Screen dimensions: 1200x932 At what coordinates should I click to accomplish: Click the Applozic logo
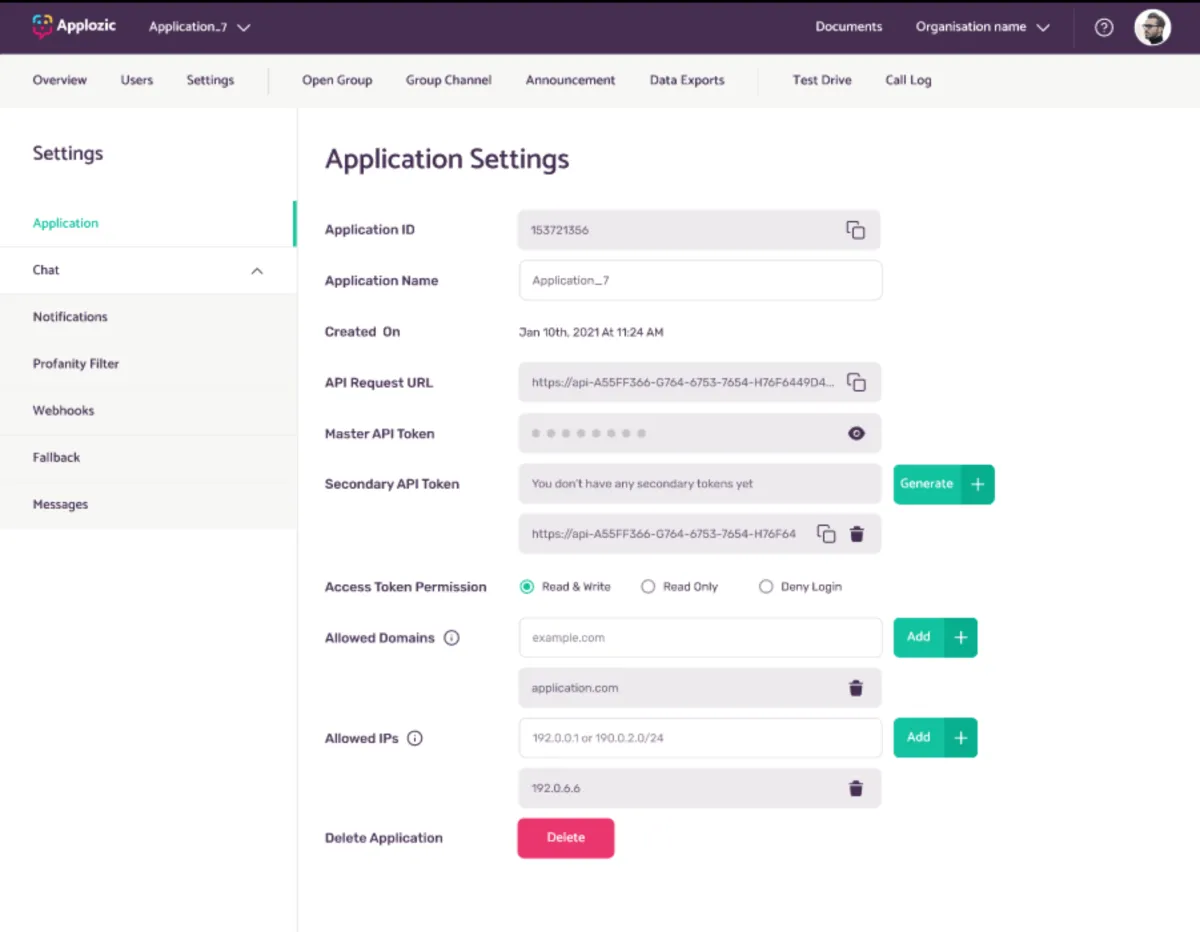[74, 26]
